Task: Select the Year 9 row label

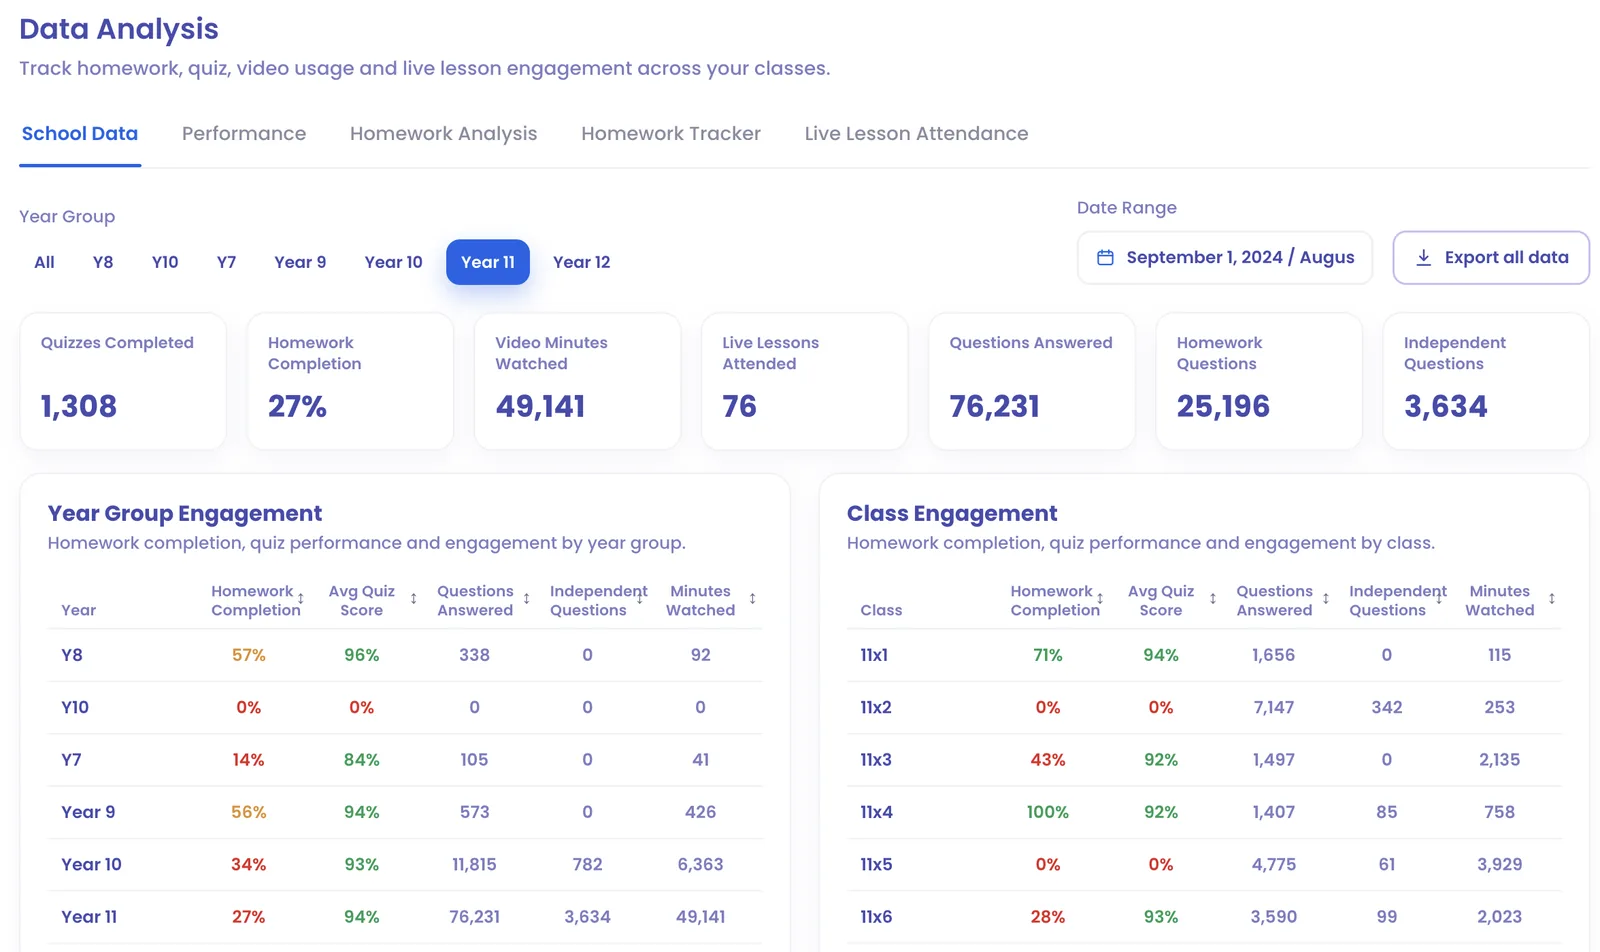Action: 88,812
